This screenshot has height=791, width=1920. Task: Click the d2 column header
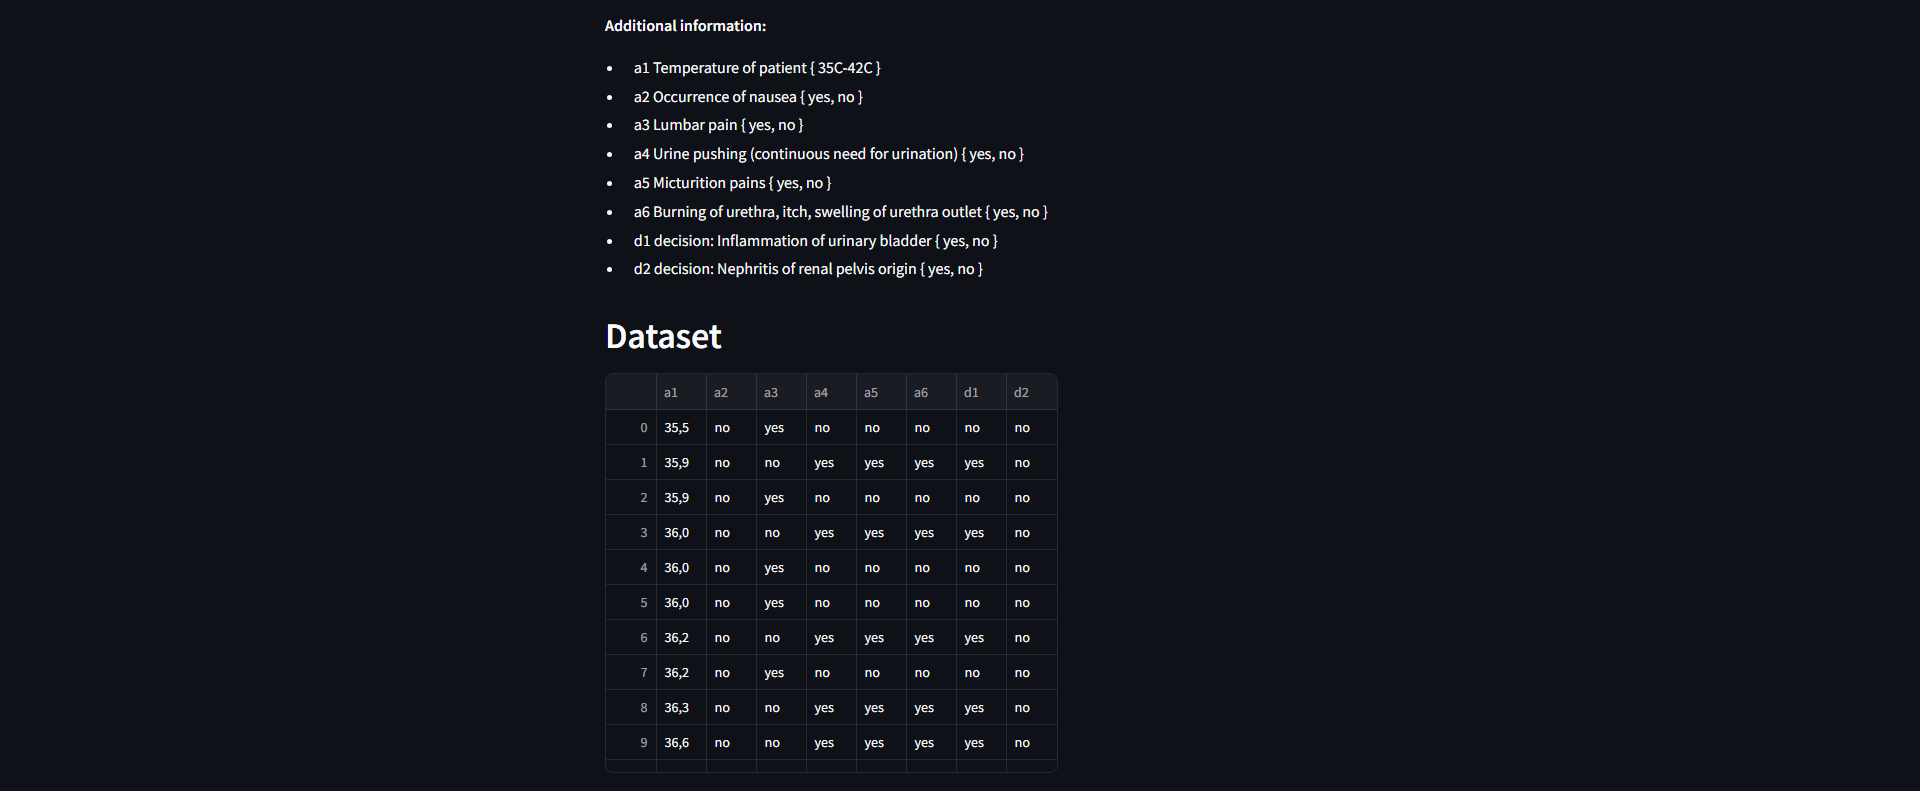(x=1031, y=392)
